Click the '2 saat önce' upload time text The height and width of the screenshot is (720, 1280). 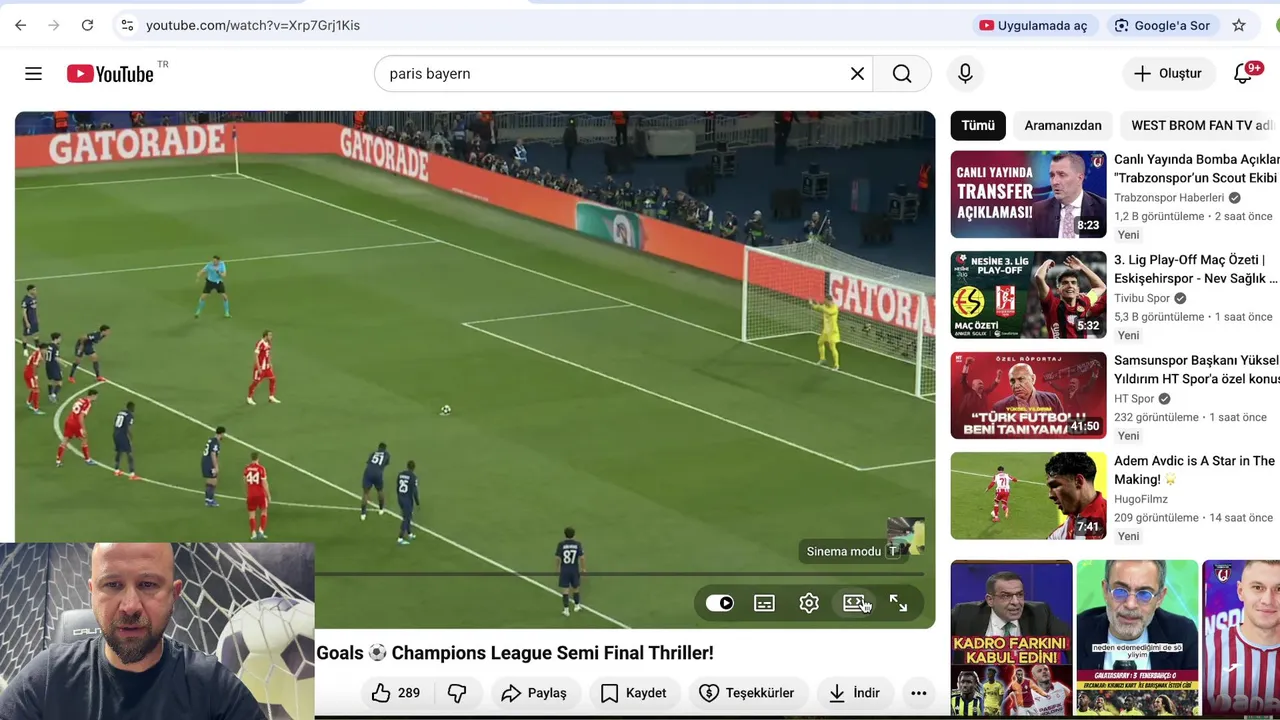click(x=1243, y=216)
